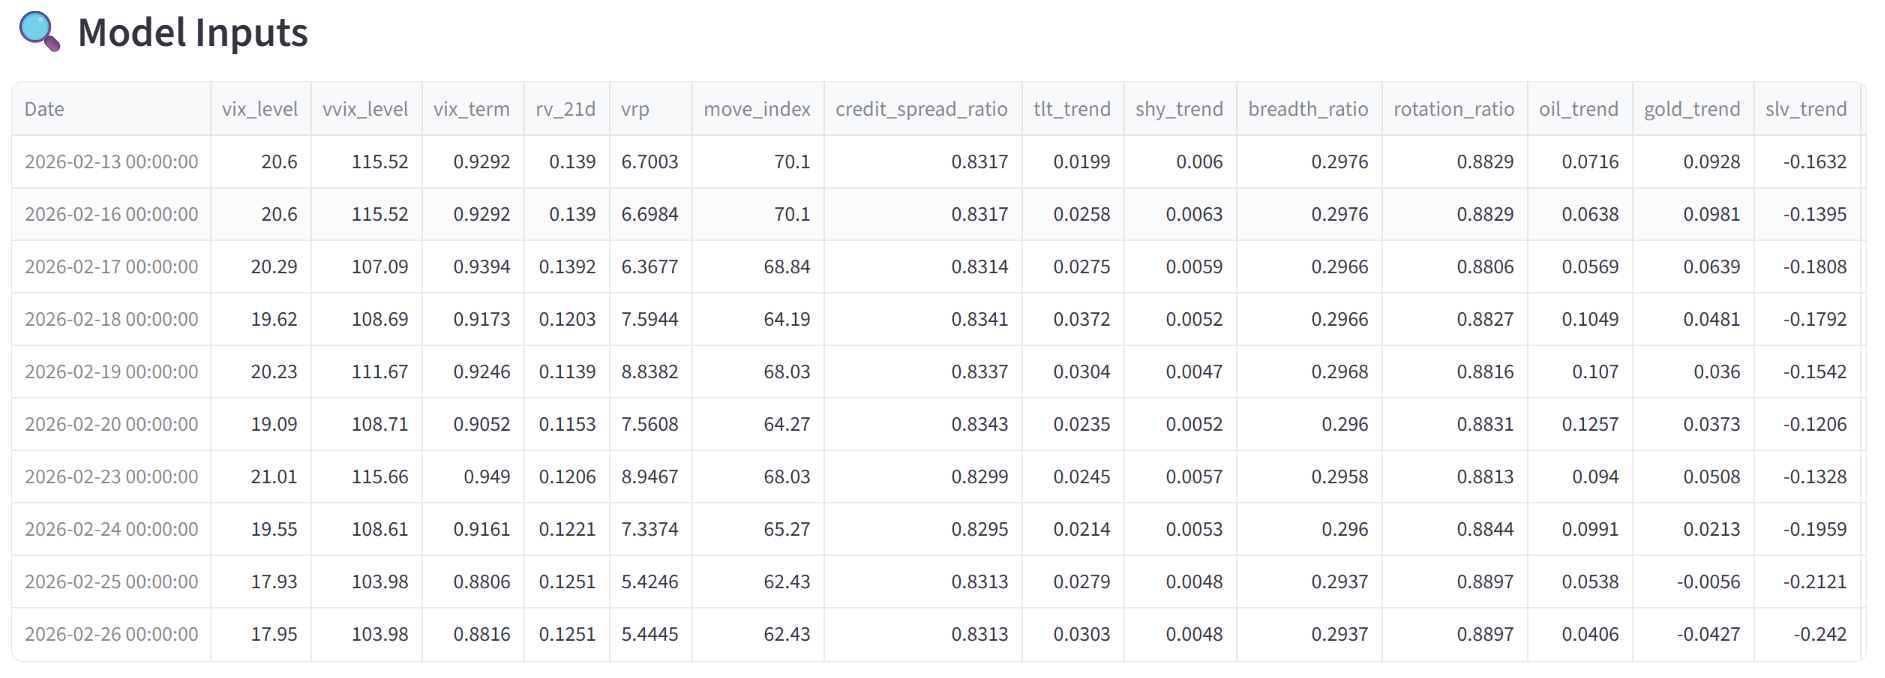Screen dimensions: 1885x678
Task: Select date cell 2026-02-17 00:00:00
Action: [111, 267]
